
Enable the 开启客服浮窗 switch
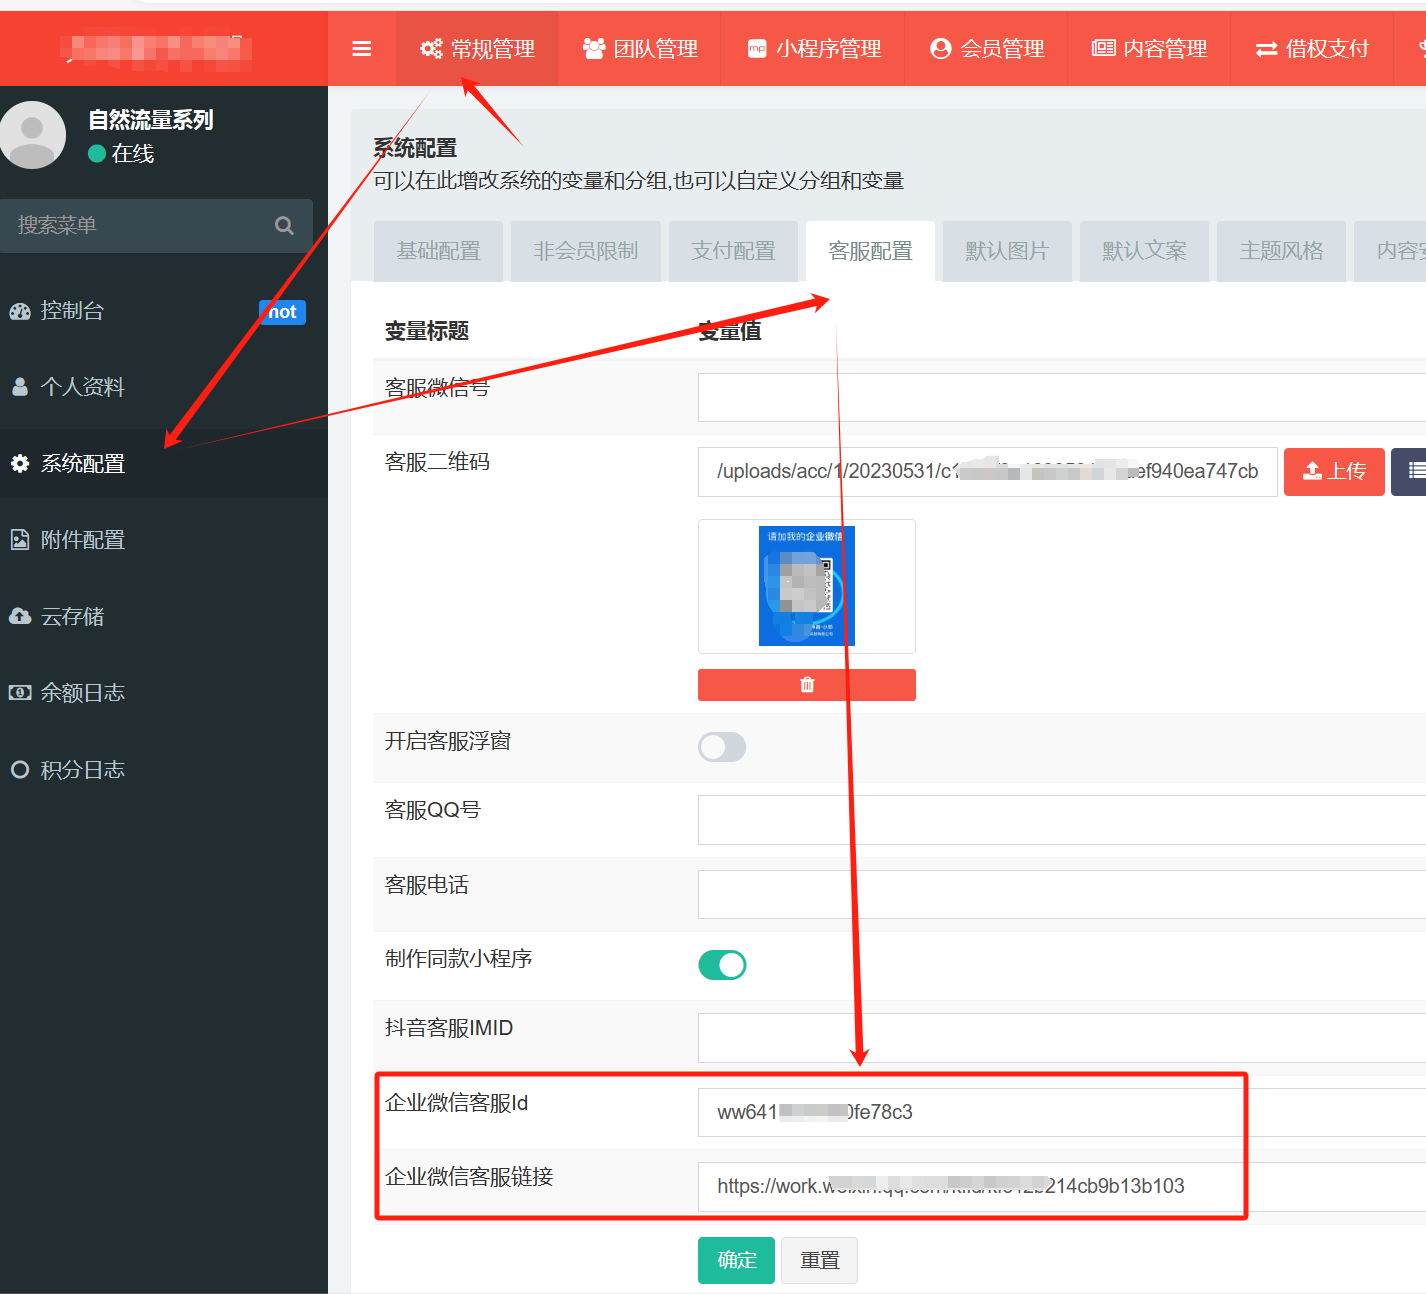722,747
